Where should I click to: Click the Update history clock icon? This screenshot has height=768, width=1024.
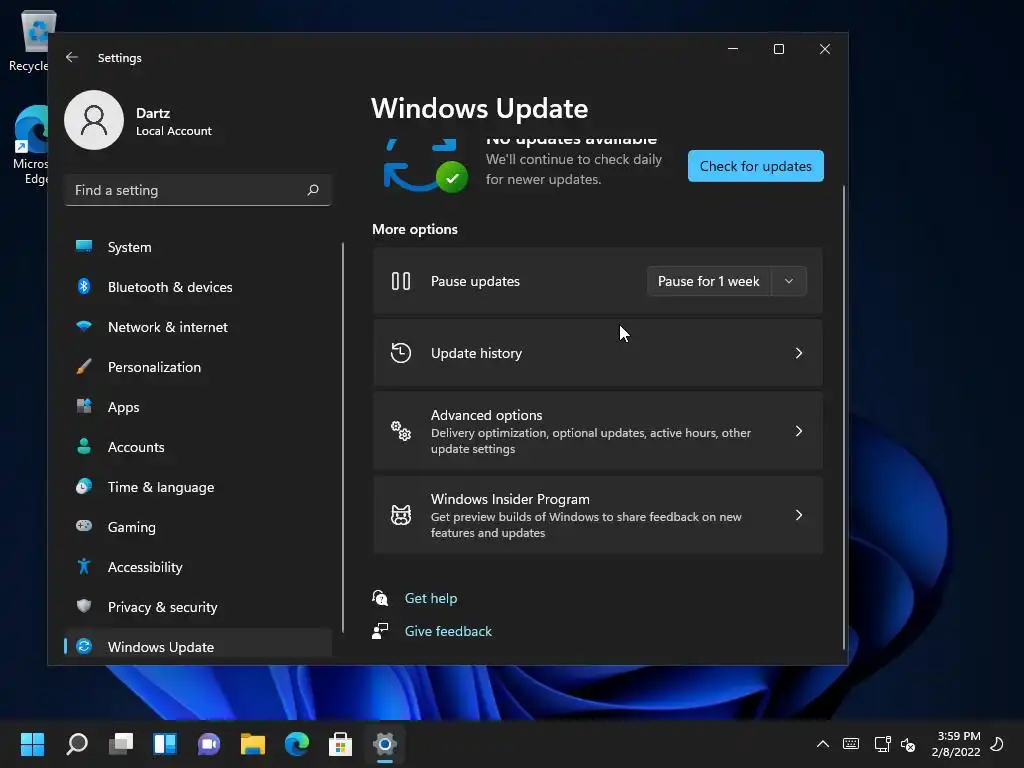(x=401, y=353)
